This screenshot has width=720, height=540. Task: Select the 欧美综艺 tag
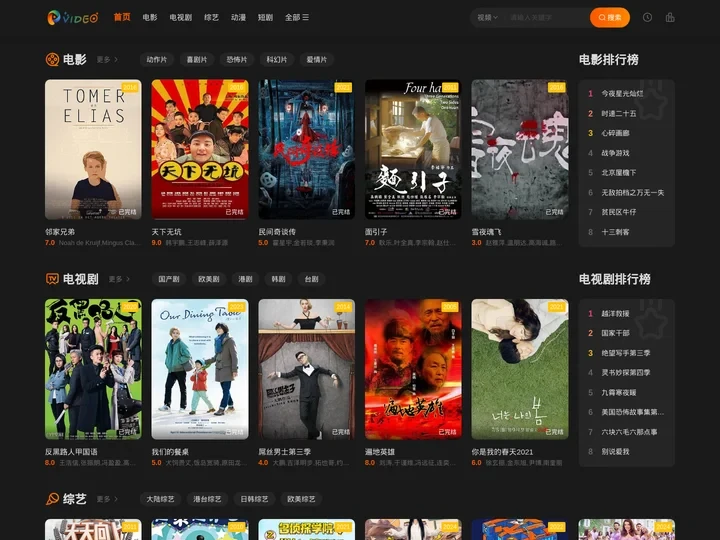click(301, 499)
